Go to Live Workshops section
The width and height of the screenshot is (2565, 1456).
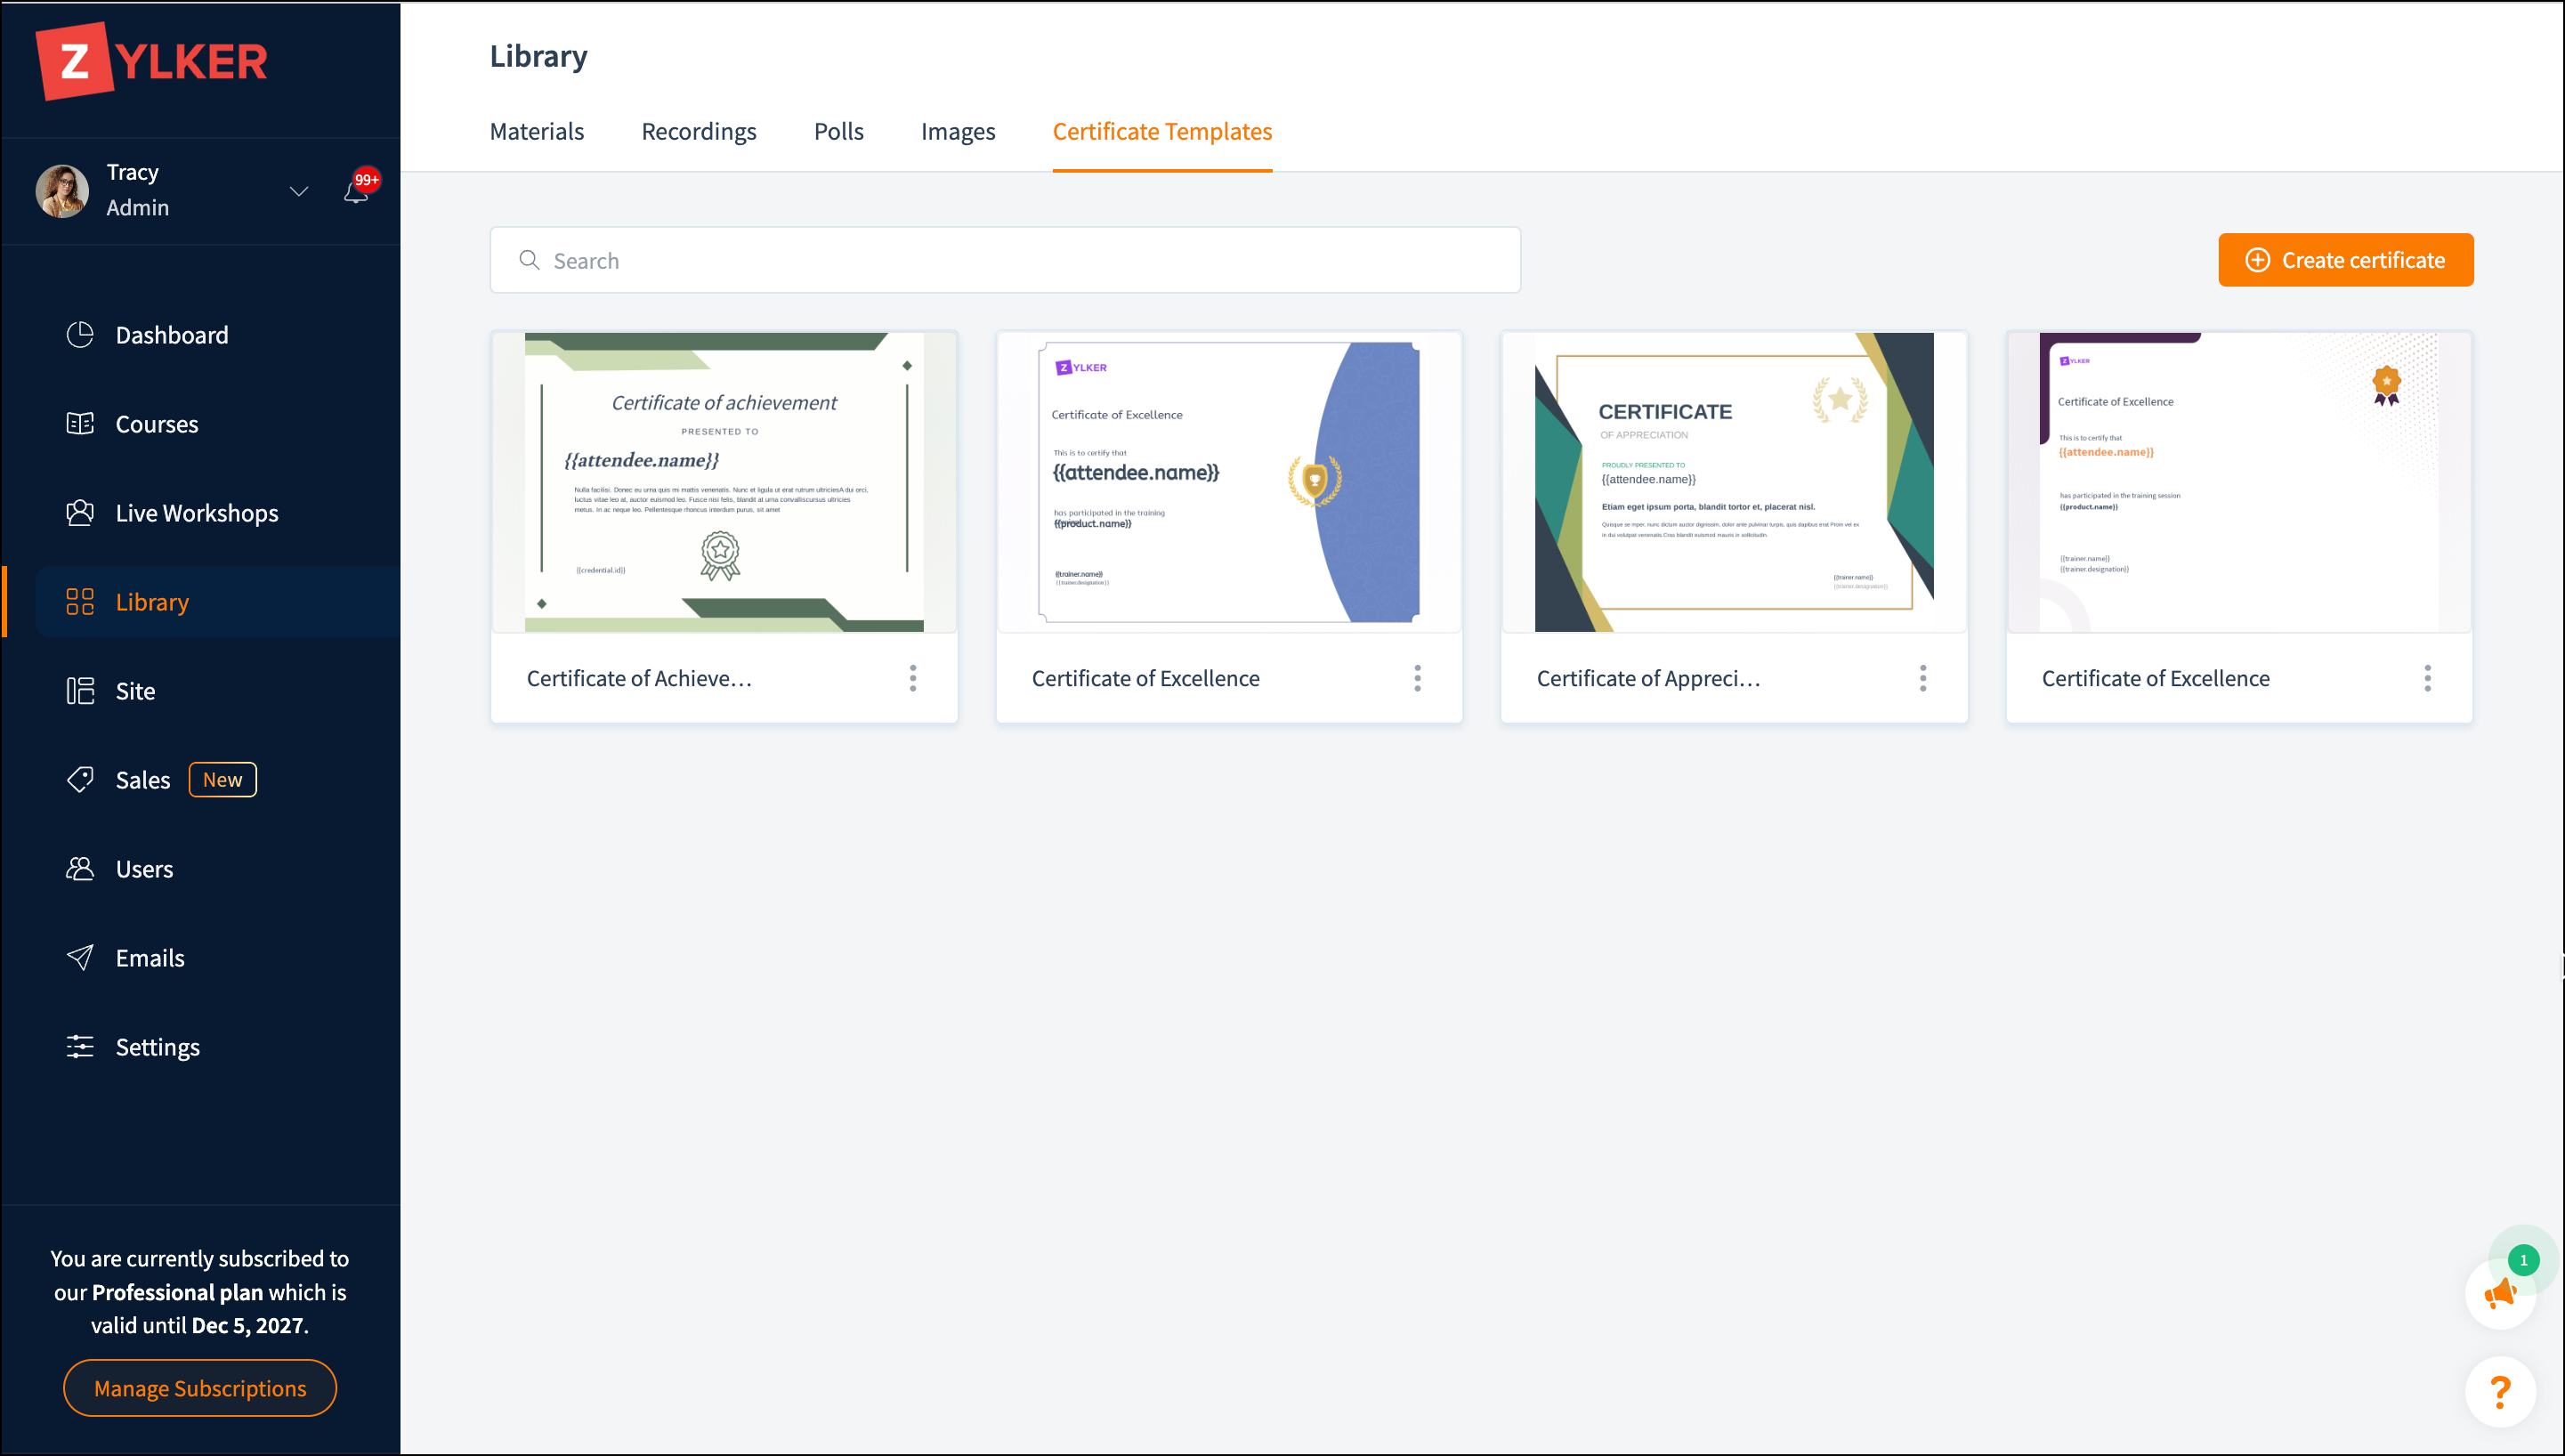[x=196, y=513]
